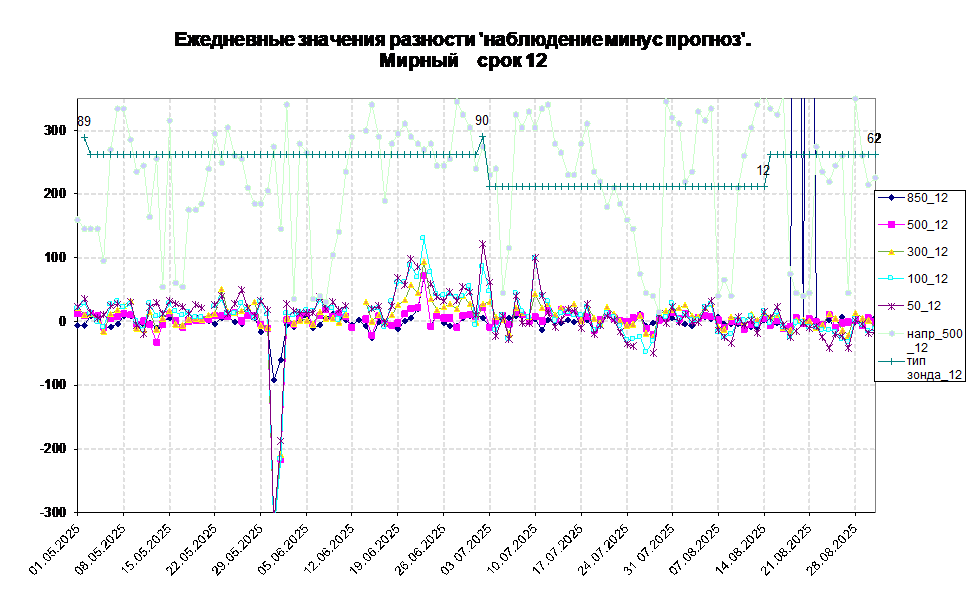976x599 pixels.
Task: Click the напр_500_12 legend text
Action: tap(934, 340)
